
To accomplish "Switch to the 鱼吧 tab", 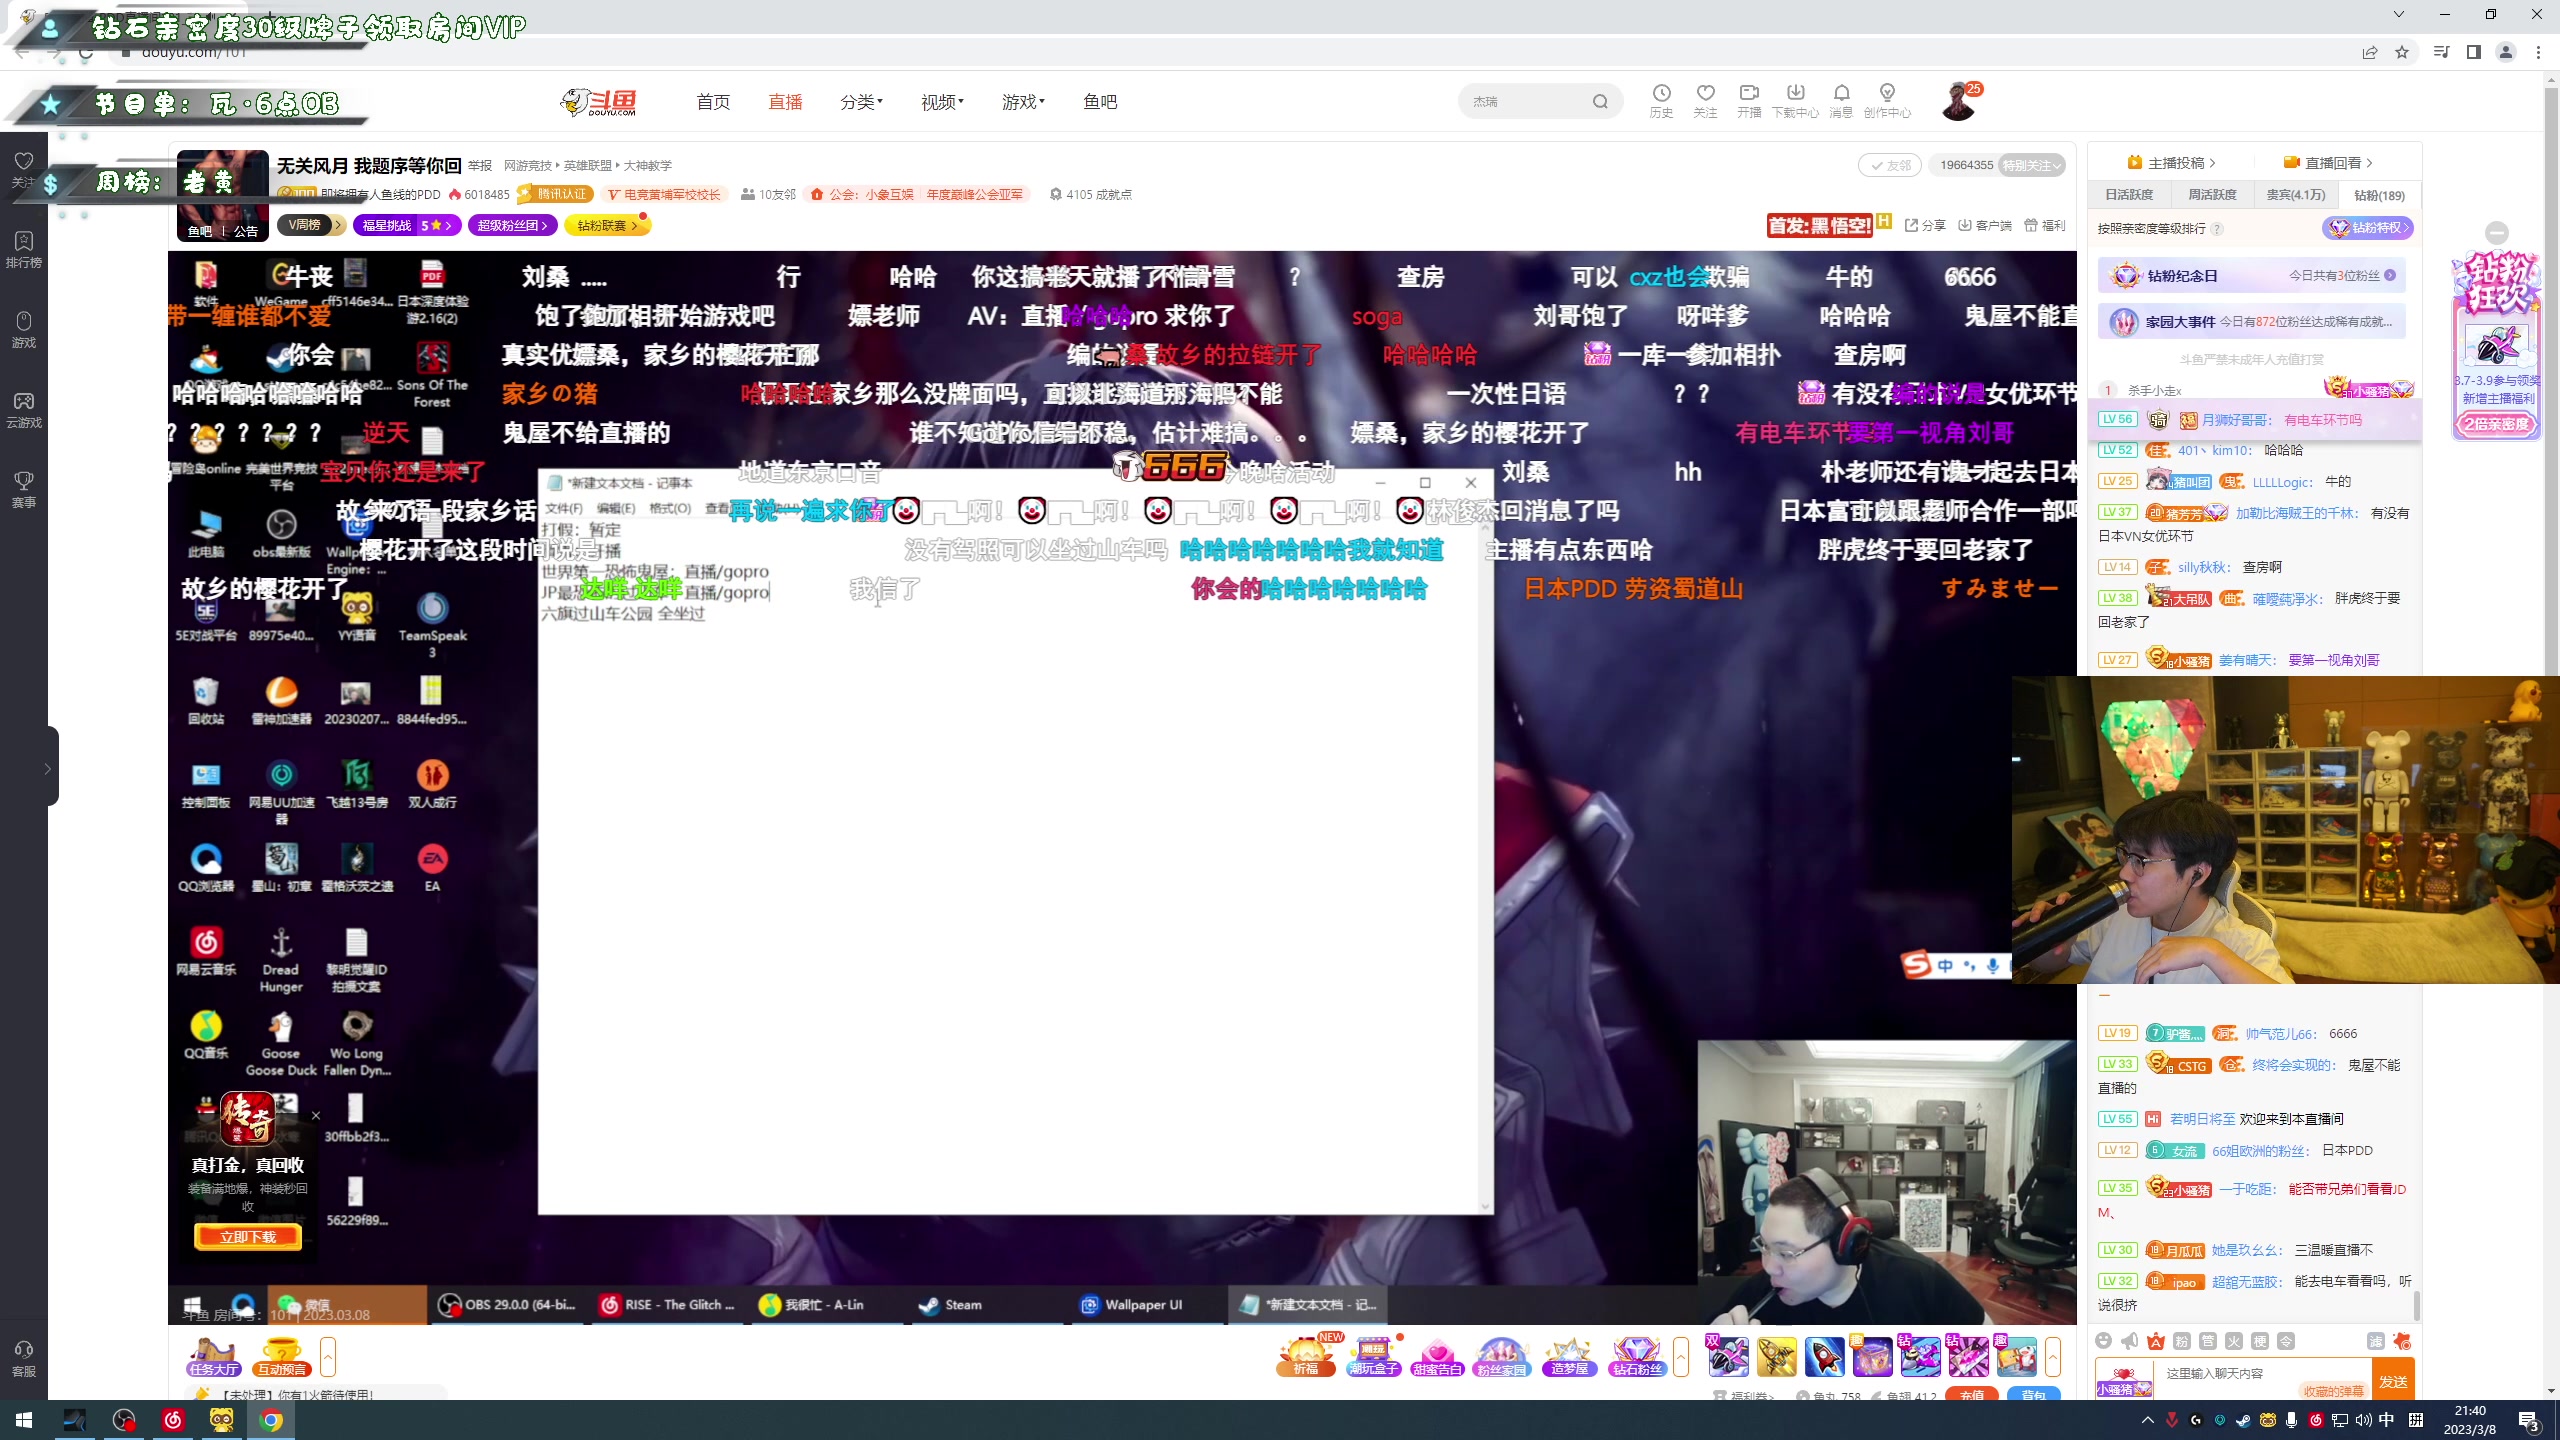I will (x=1100, y=101).
